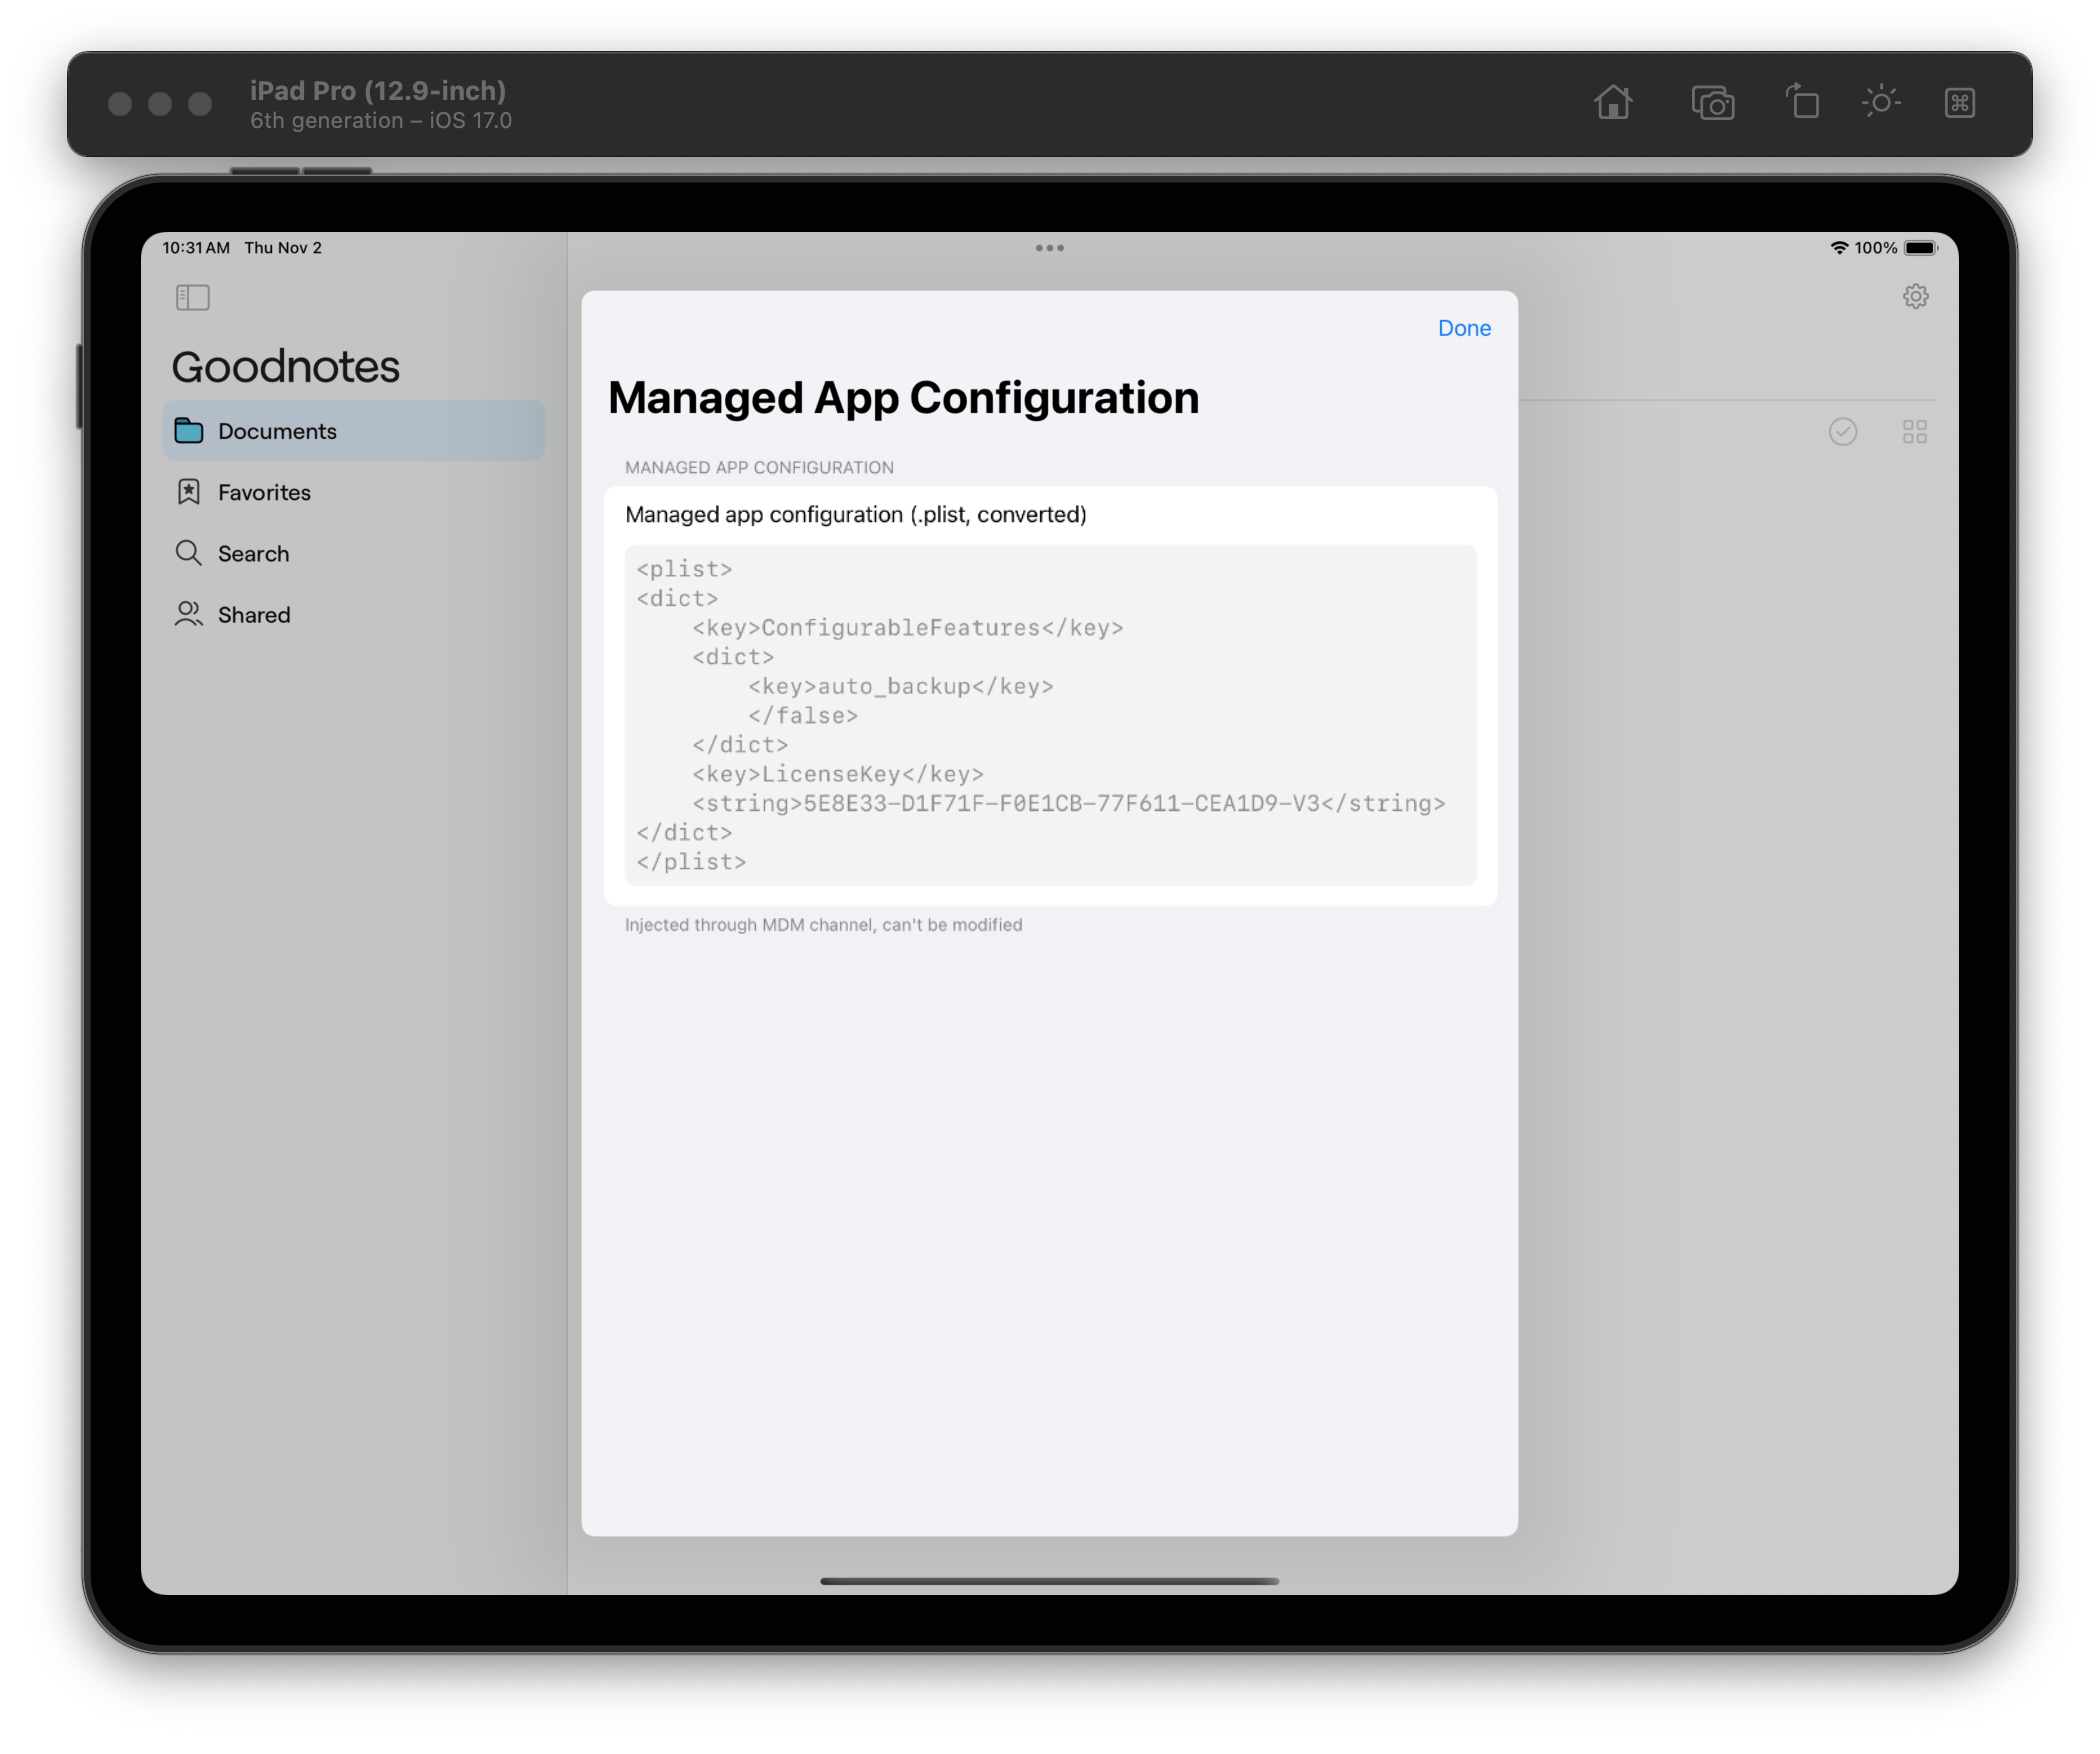Switch to grid view icon
The height and width of the screenshot is (1754, 2100).
[1914, 432]
